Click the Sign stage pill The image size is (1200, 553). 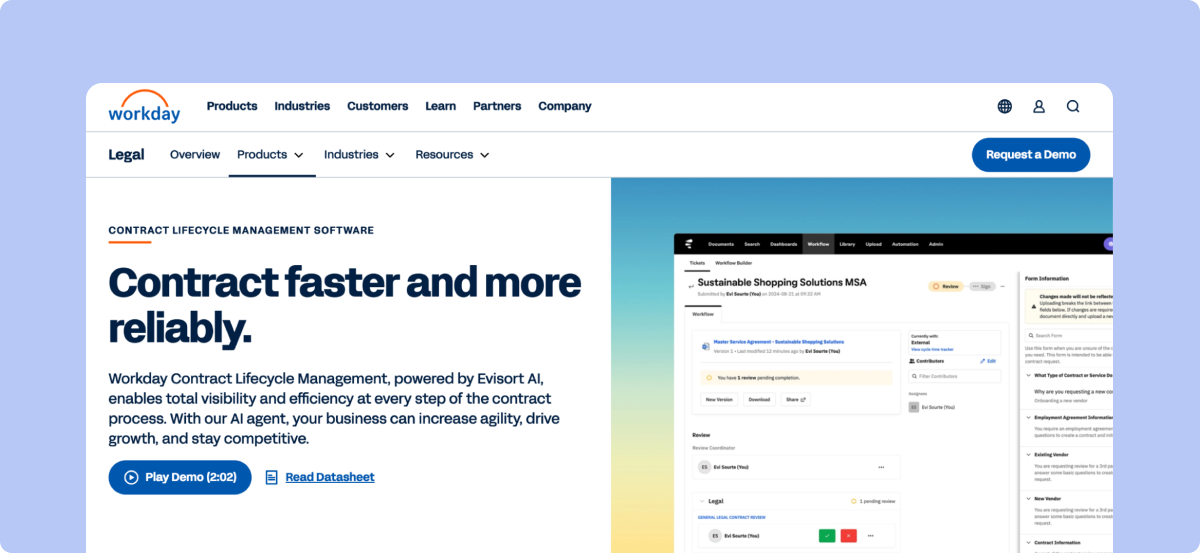[x=982, y=286]
